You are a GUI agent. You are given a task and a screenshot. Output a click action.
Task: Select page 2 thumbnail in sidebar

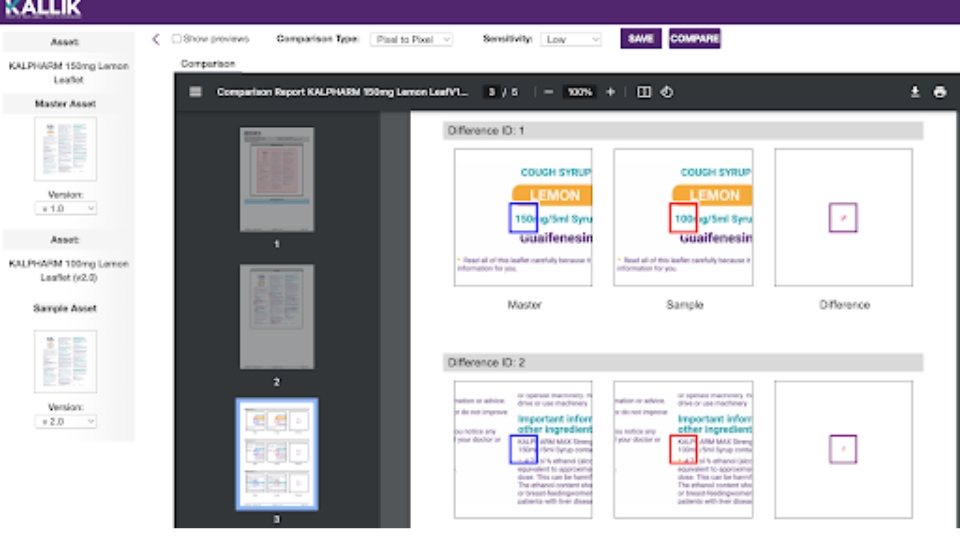point(277,317)
